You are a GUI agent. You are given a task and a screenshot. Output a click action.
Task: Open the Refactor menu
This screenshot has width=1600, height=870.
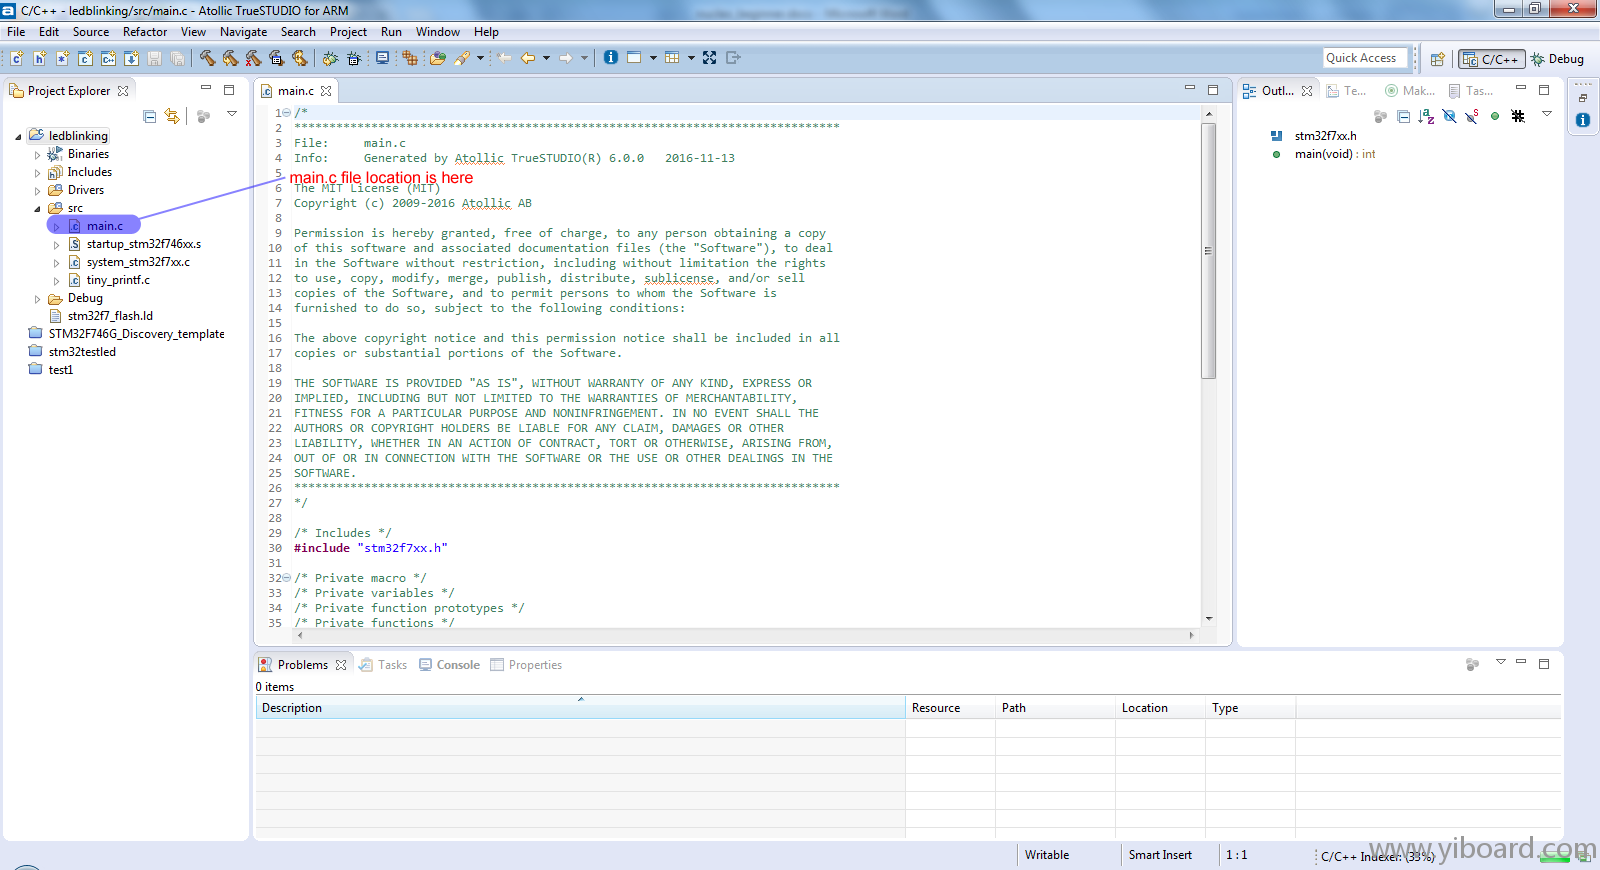coord(145,32)
